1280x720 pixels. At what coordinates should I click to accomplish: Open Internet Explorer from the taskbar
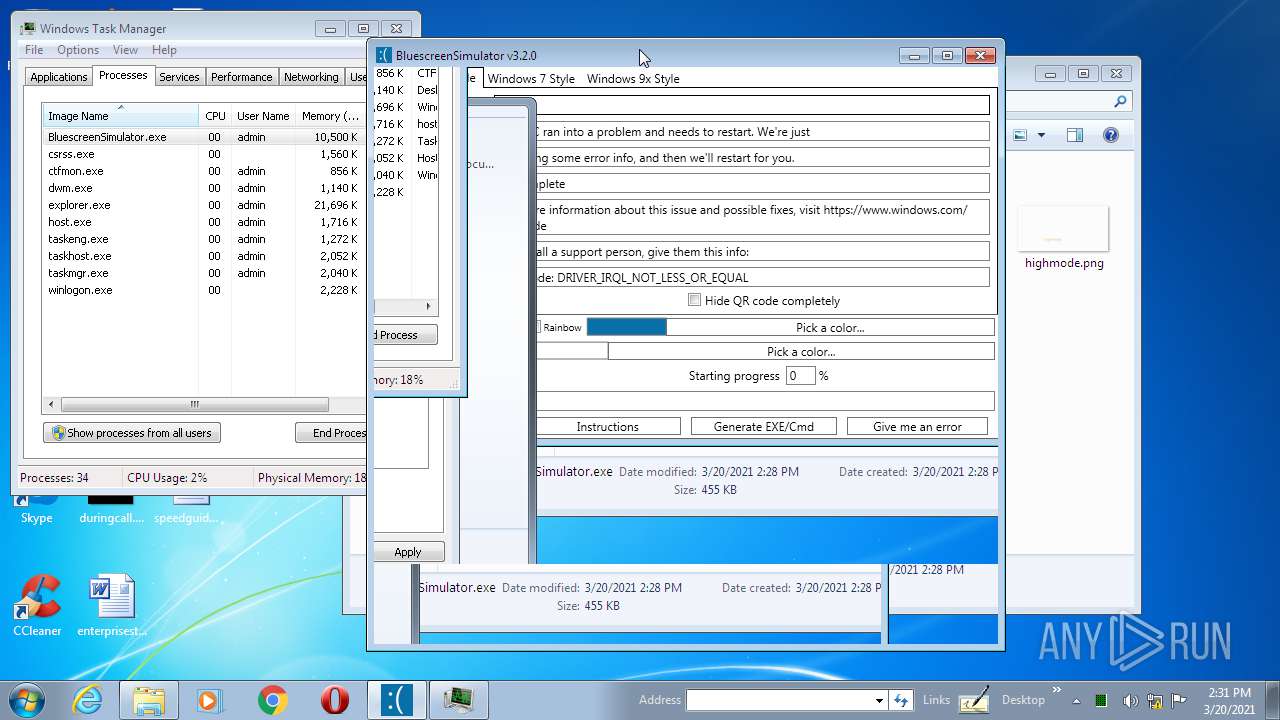[88, 700]
